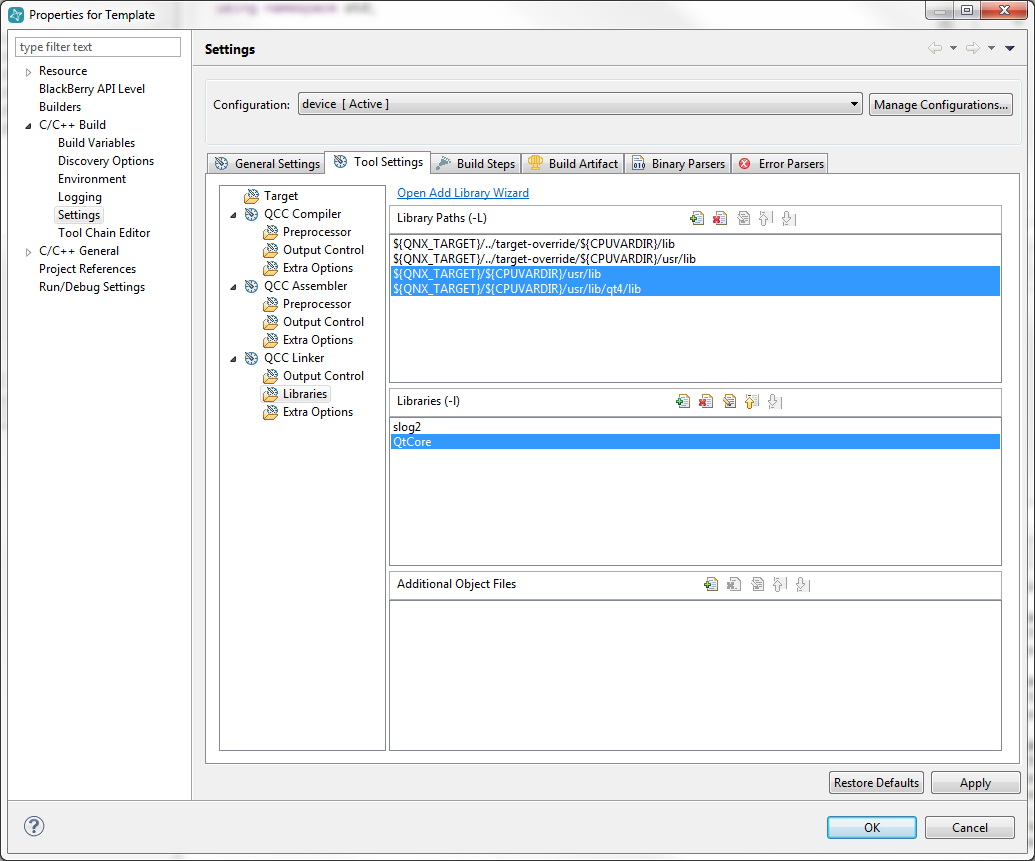Confirm with the OK button
This screenshot has height=861, width=1035.
pyautogui.click(x=872, y=827)
